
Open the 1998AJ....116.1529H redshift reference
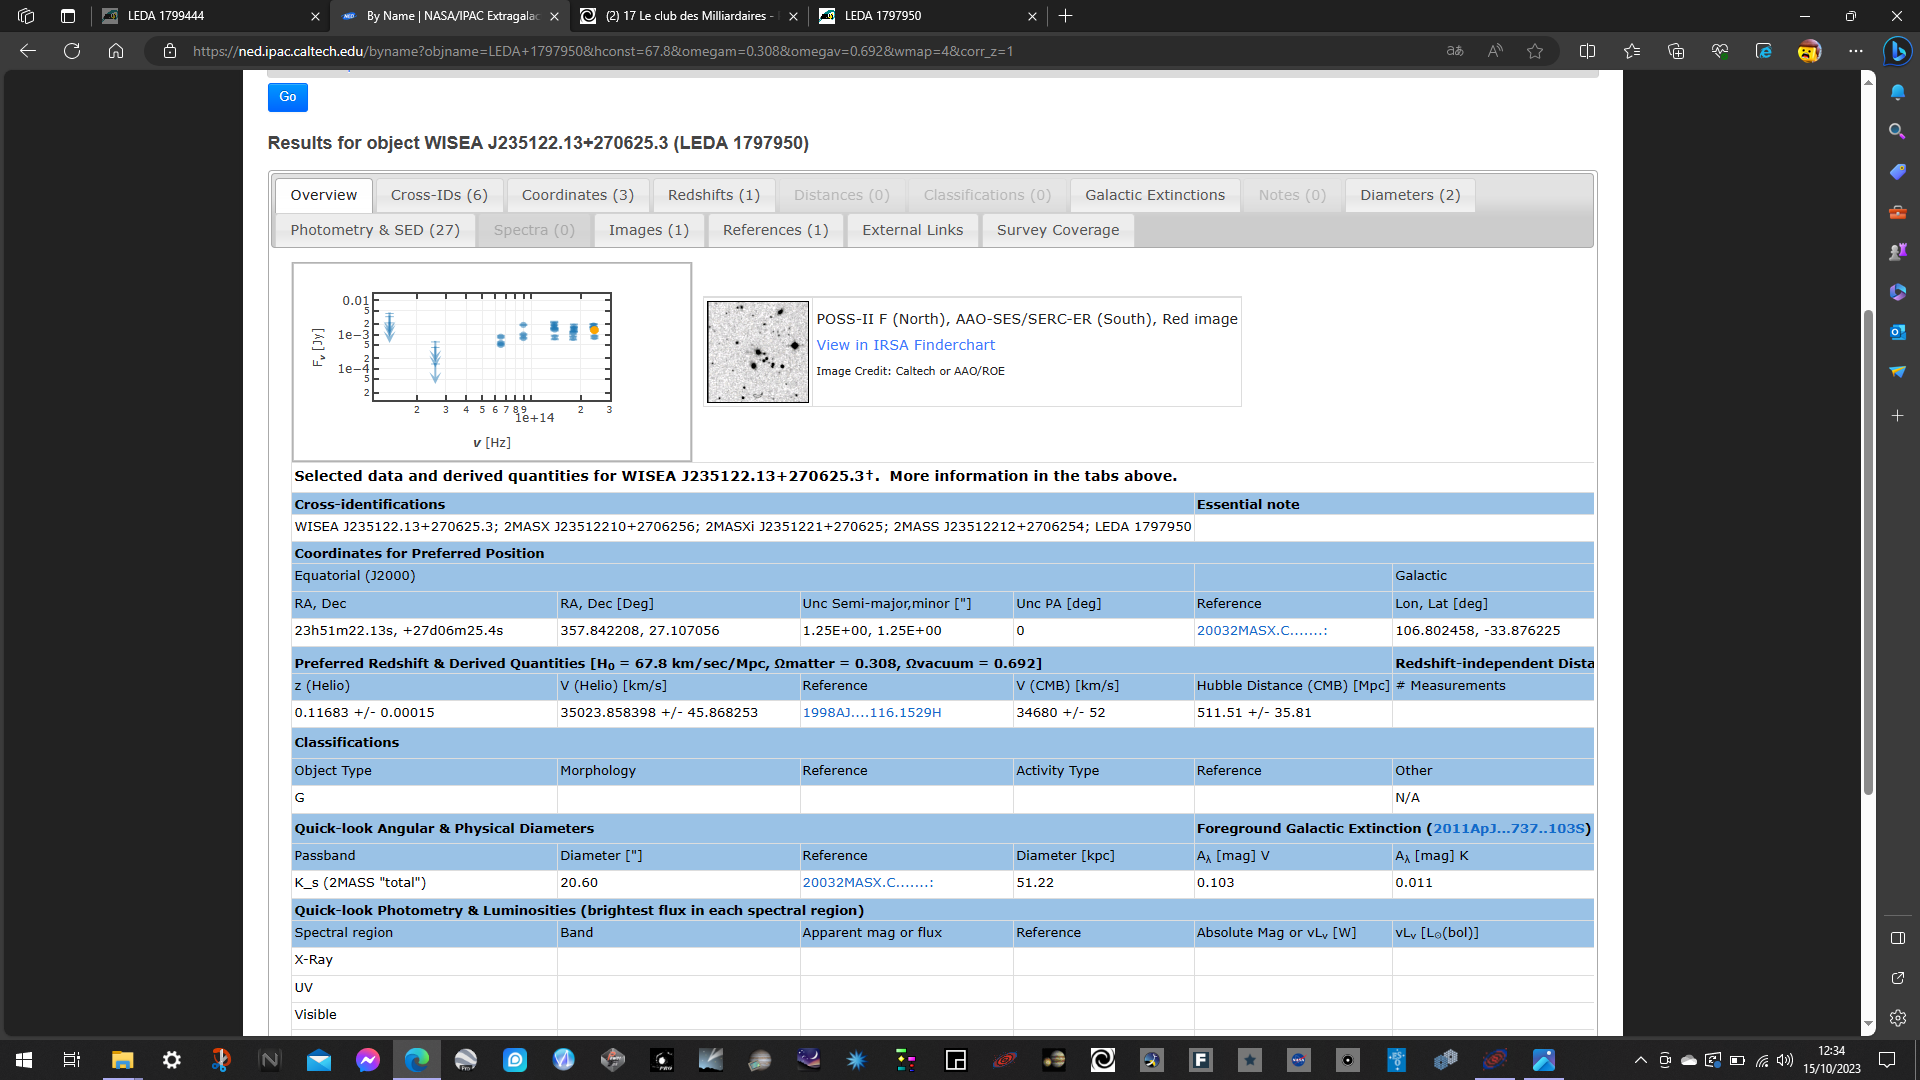872,713
